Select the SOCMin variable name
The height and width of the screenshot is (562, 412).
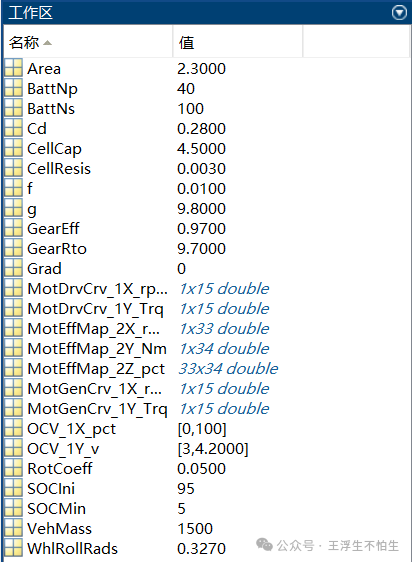(57, 509)
